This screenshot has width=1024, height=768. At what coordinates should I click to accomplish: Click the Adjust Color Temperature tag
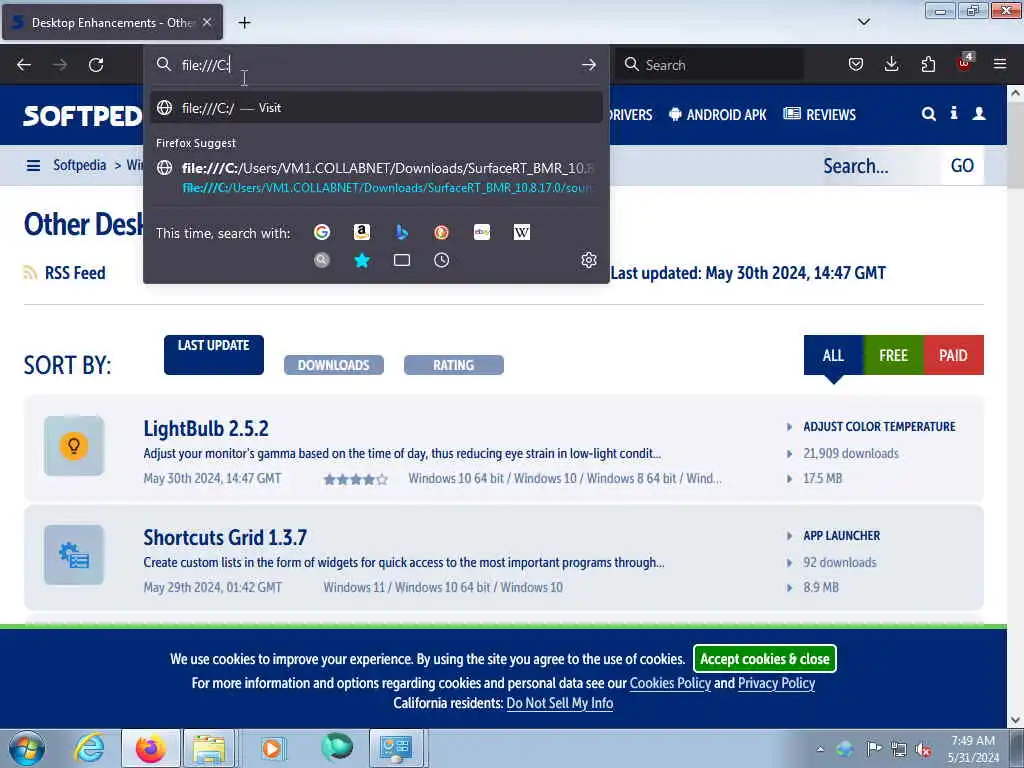879,426
